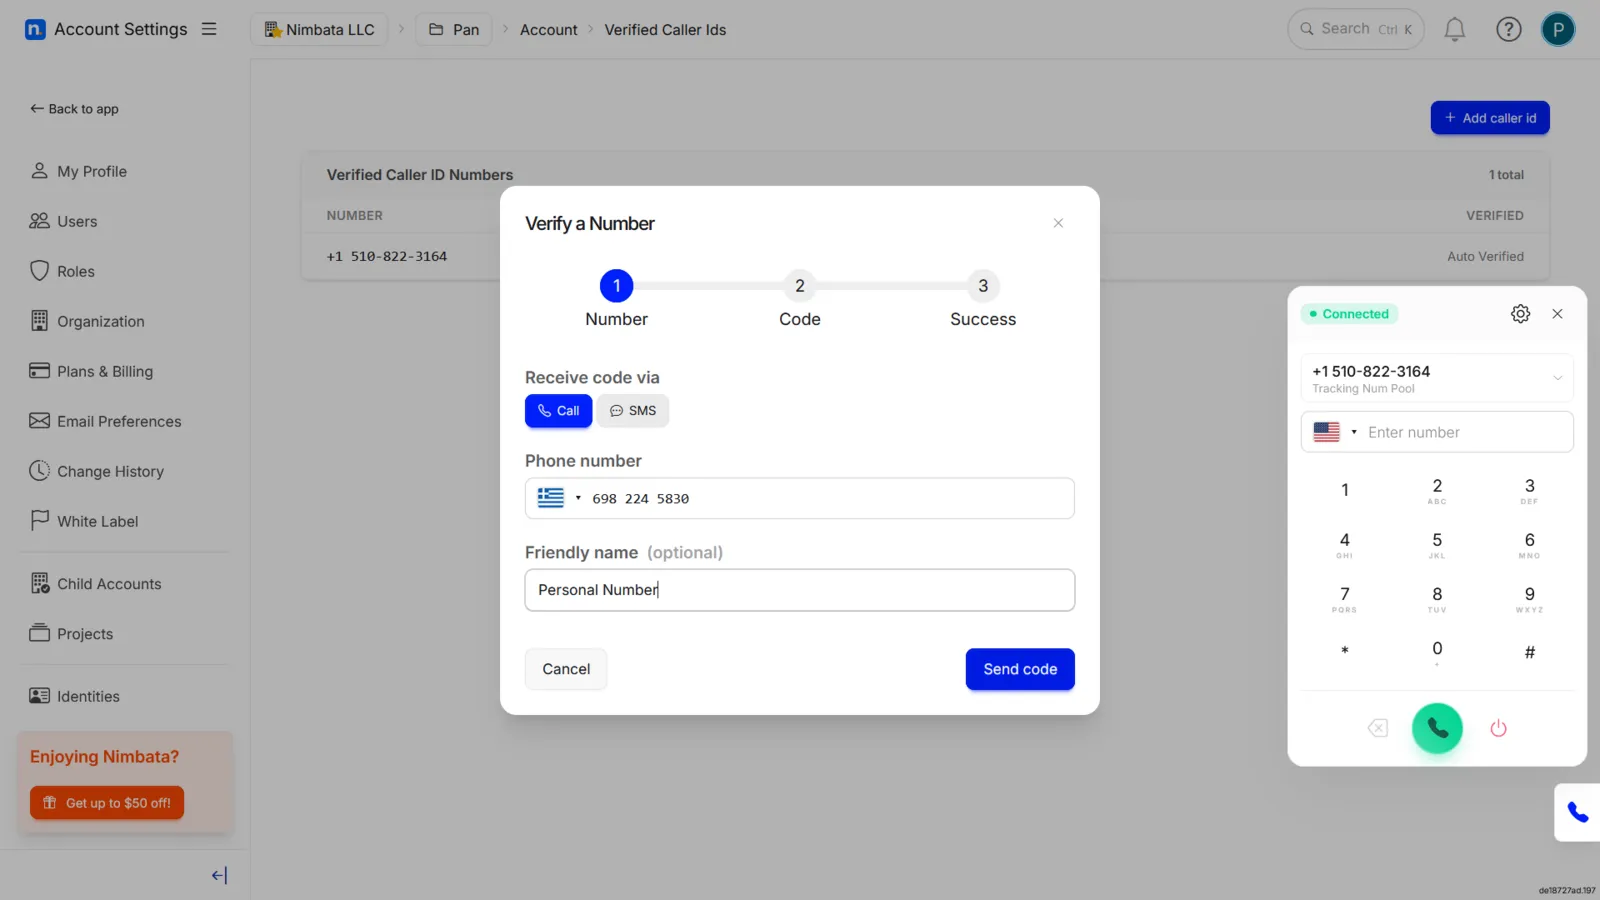1600x900 pixels.
Task: Open the user avatar P menu
Action: (x=1558, y=30)
